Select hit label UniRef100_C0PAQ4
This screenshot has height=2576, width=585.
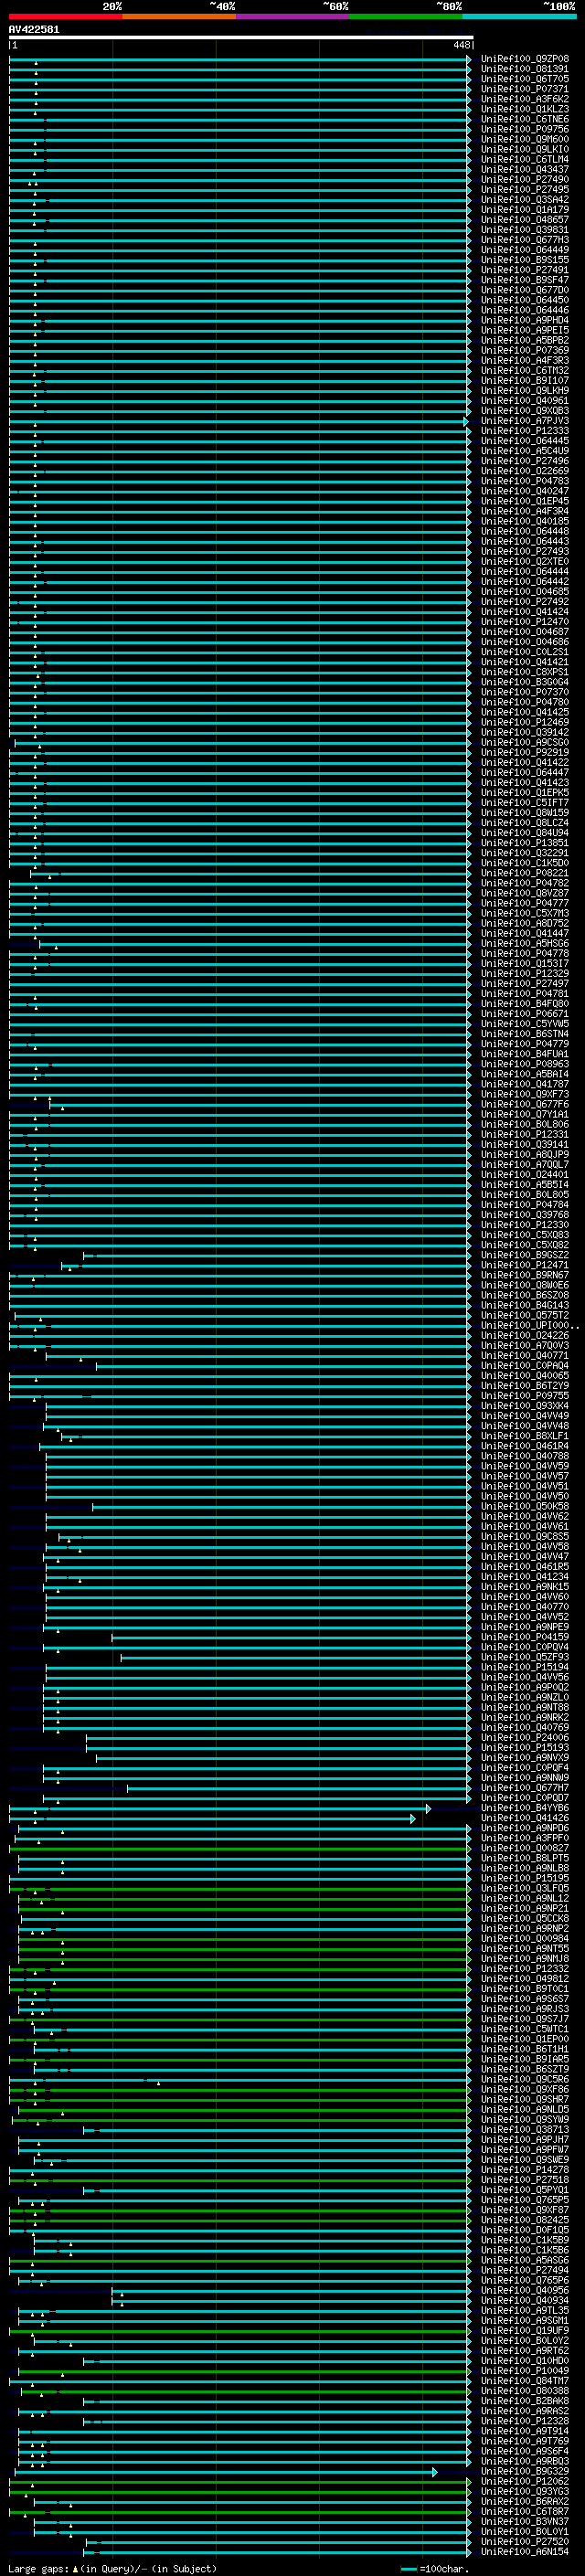pyautogui.click(x=525, y=1365)
